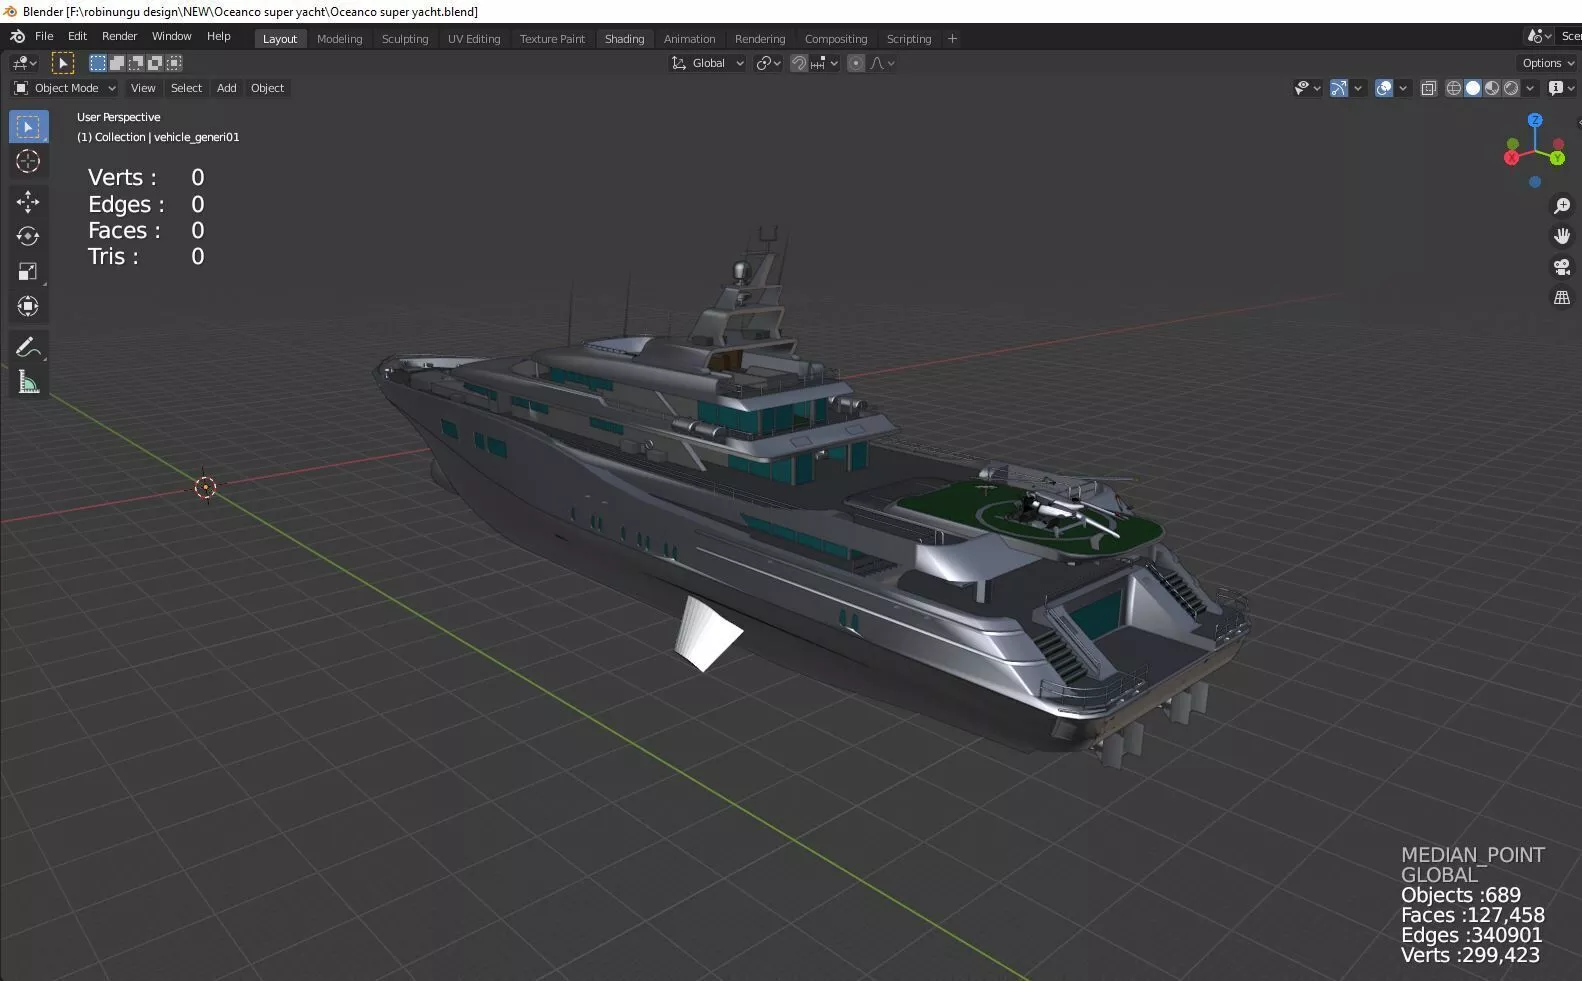Add a new workspace with plus button
Screen dimensions: 1582x981
[x=952, y=39]
